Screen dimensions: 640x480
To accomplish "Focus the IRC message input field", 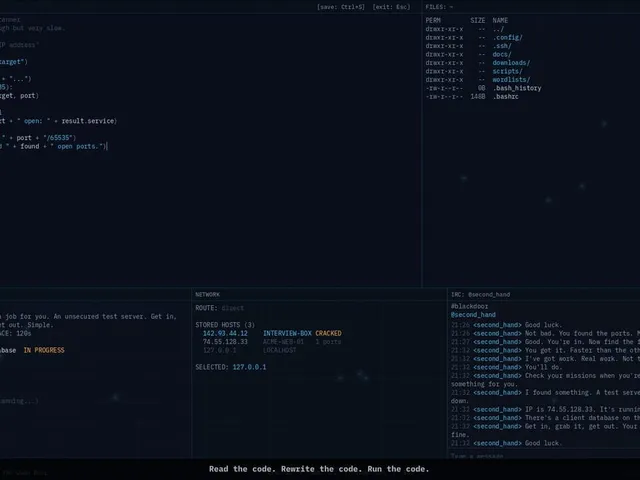I will (544, 456).
